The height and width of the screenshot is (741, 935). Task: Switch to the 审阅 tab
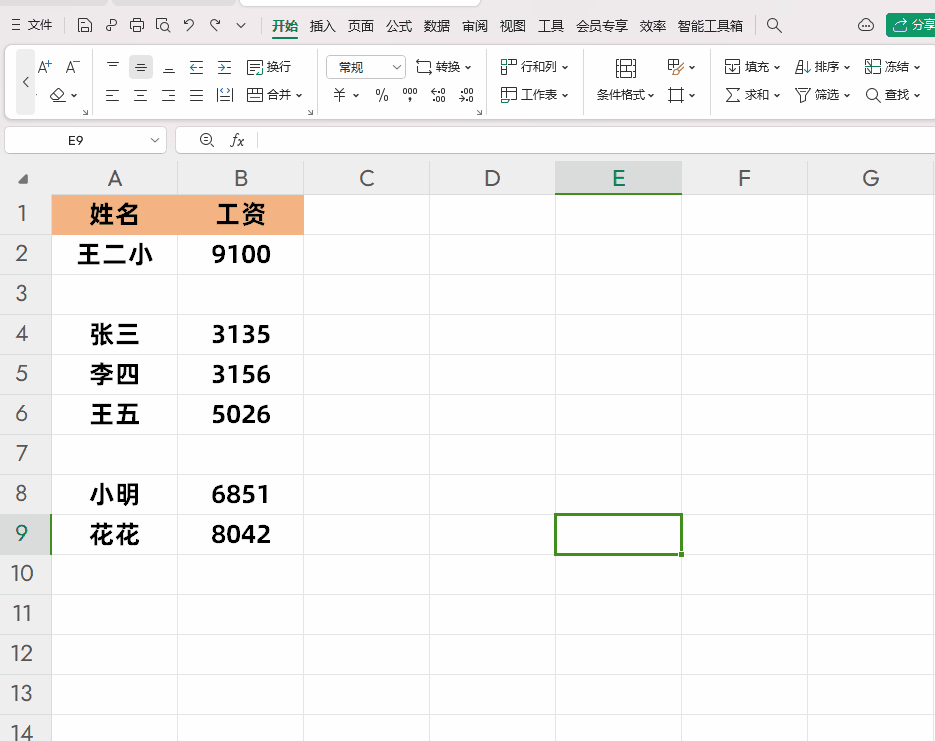475,26
